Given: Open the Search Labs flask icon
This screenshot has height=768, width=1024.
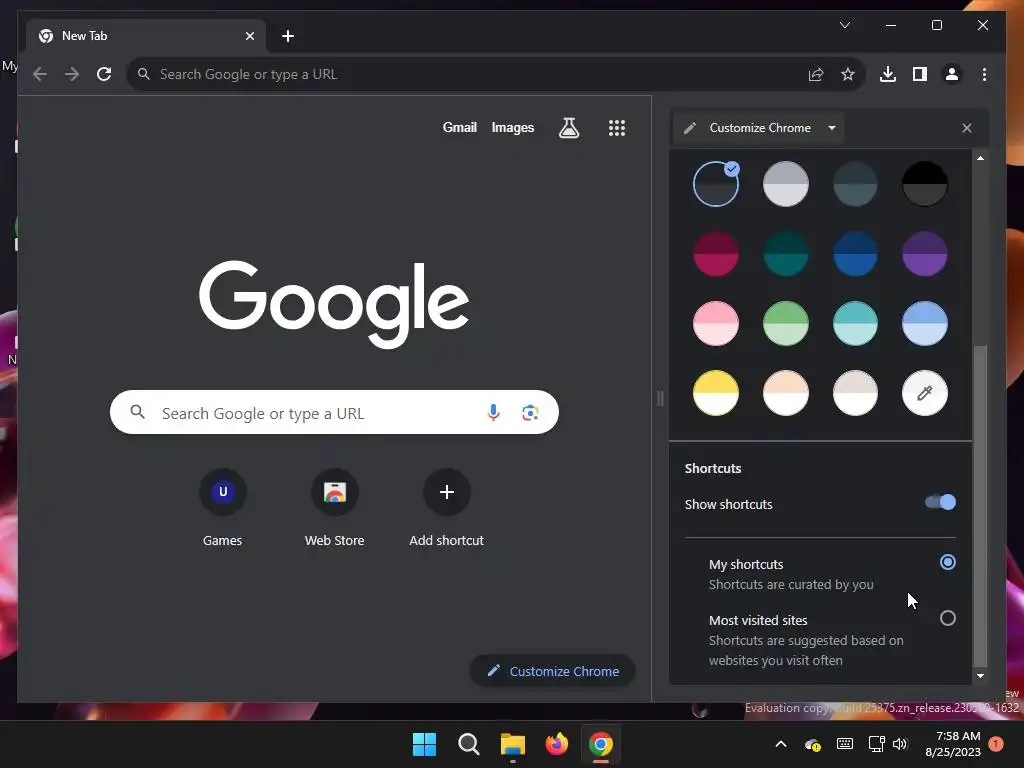Looking at the screenshot, I should 569,128.
